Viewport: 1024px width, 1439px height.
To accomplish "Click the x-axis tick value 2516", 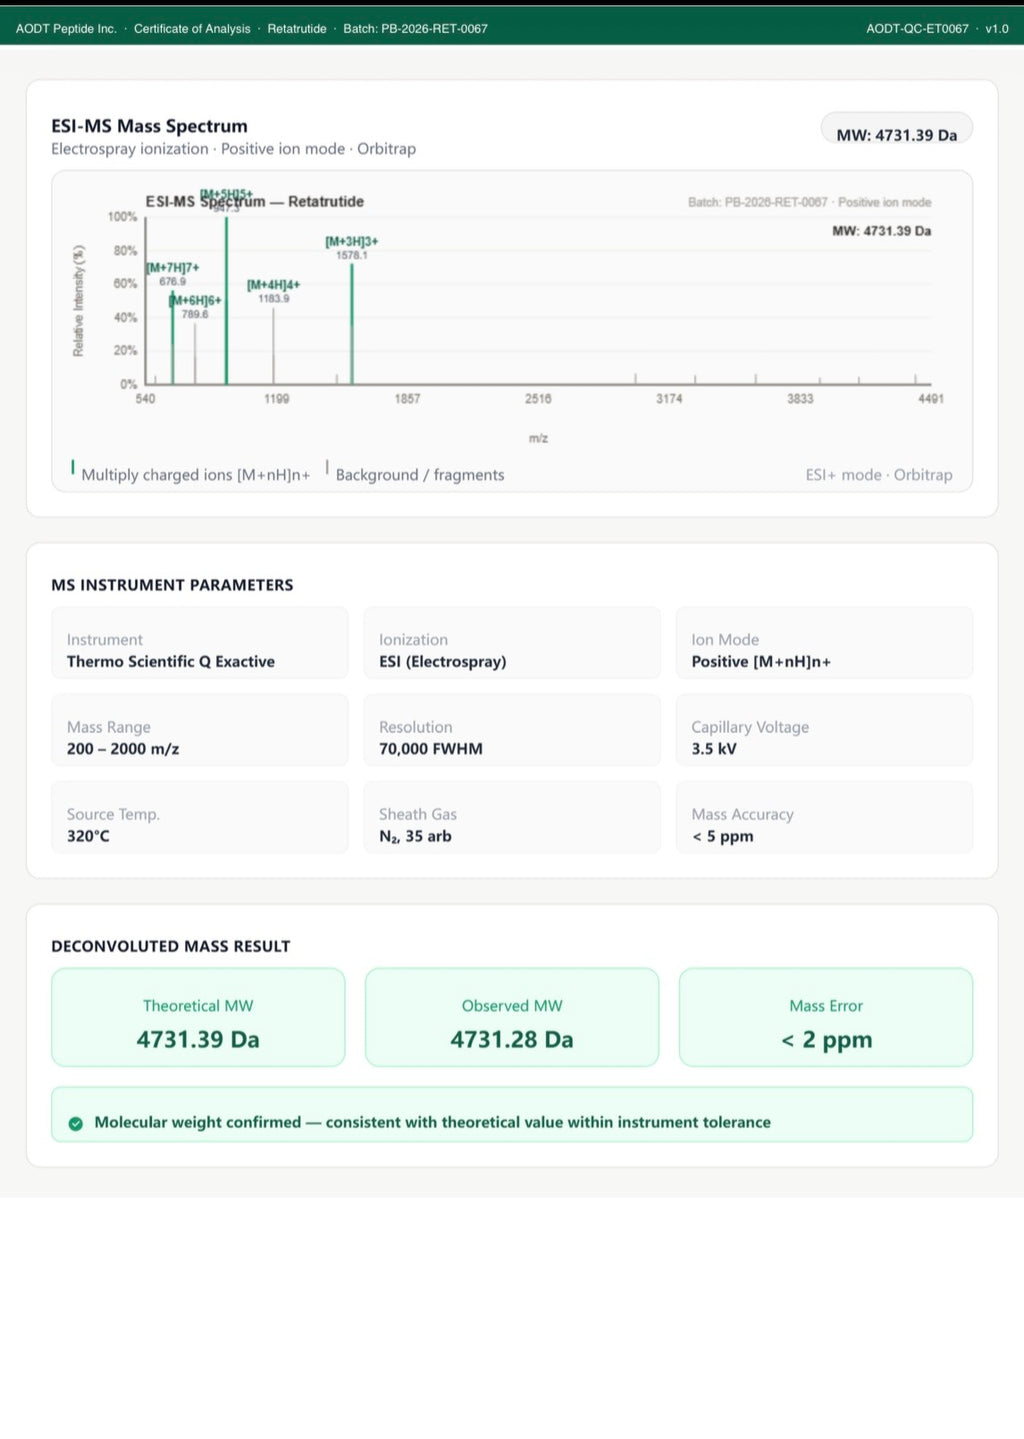I will (x=538, y=398).
